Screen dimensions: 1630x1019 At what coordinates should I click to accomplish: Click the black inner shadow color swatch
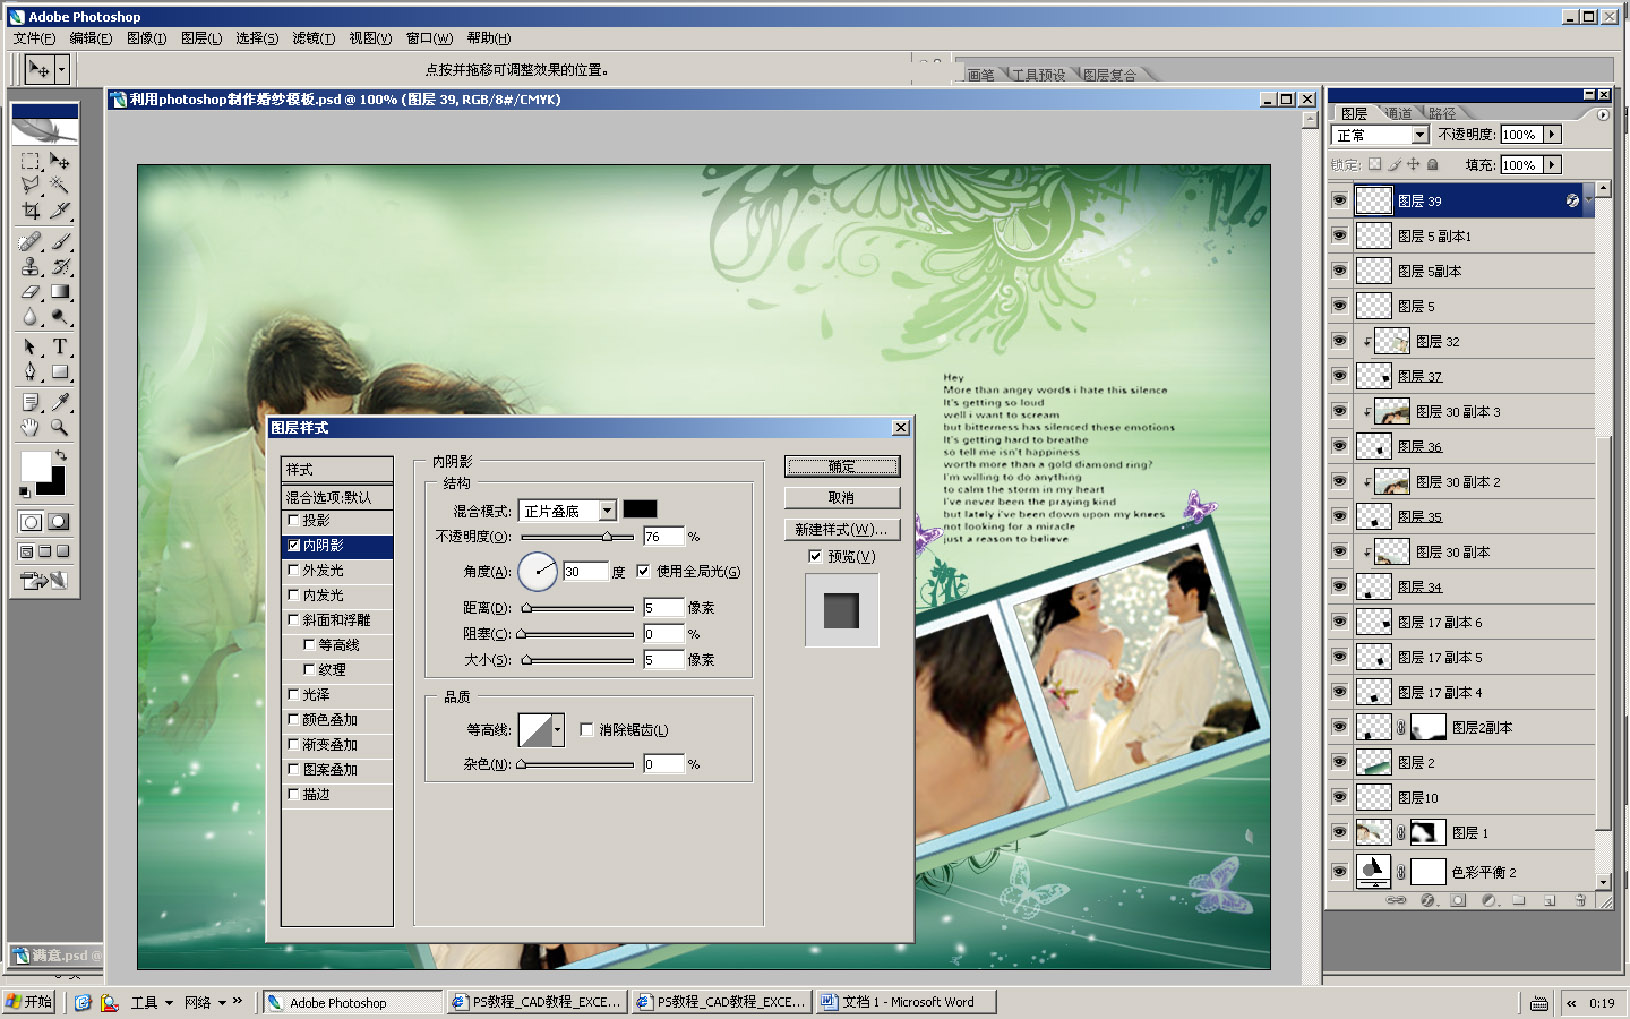(640, 509)
